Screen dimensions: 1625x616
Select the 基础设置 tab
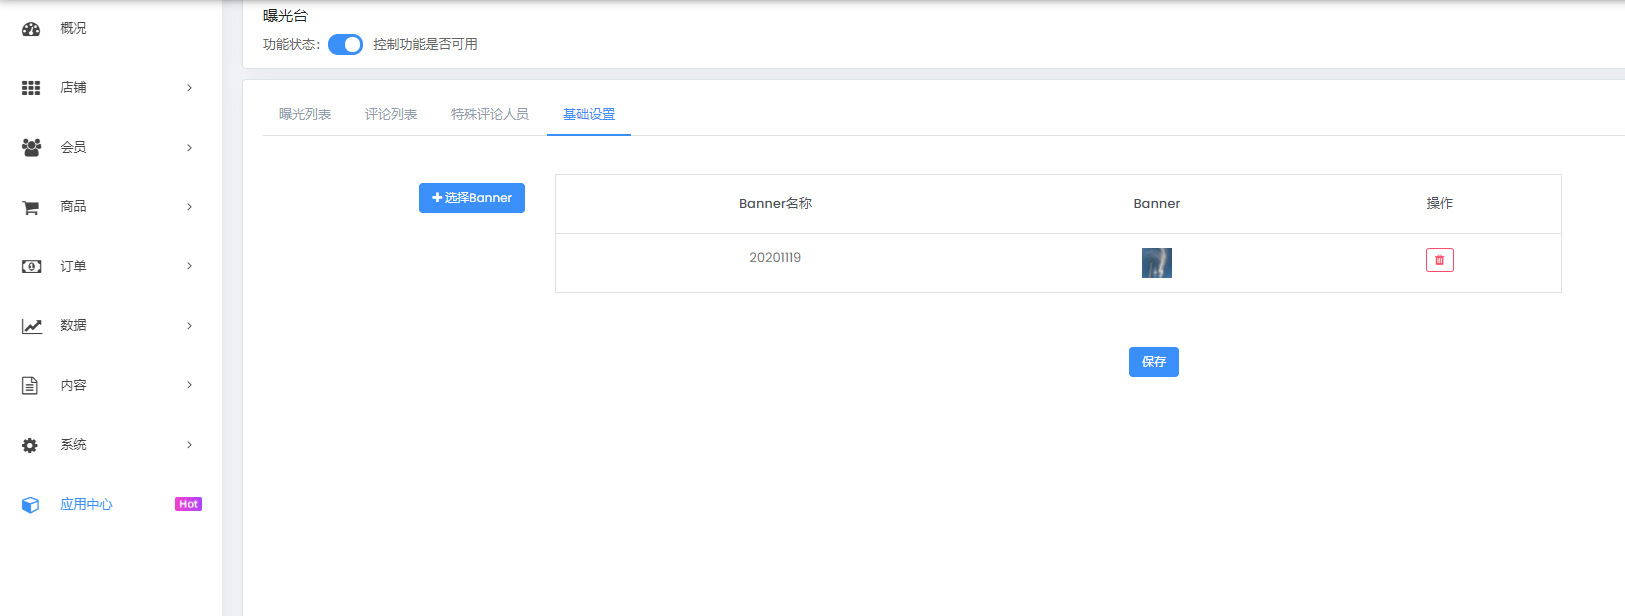click(x=589, y=114)
